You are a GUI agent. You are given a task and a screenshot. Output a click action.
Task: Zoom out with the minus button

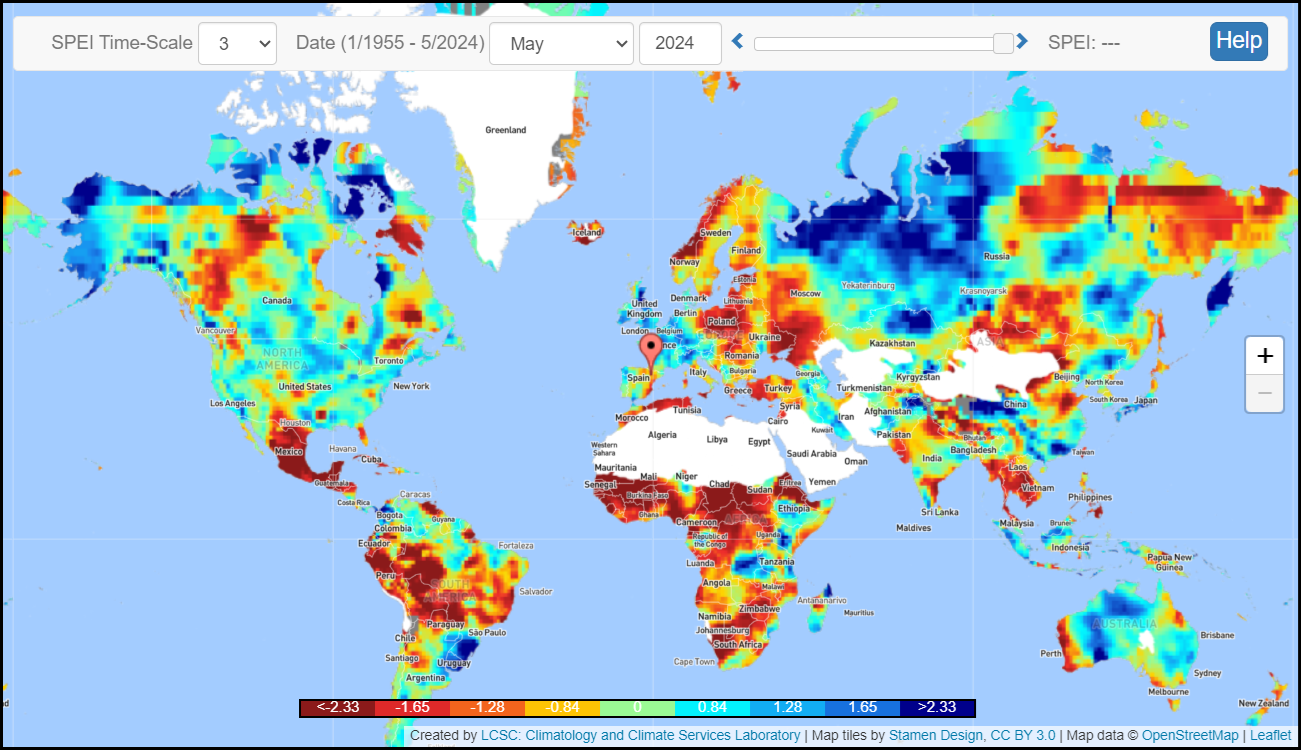pyautogui.click(x=1264, y=393)
